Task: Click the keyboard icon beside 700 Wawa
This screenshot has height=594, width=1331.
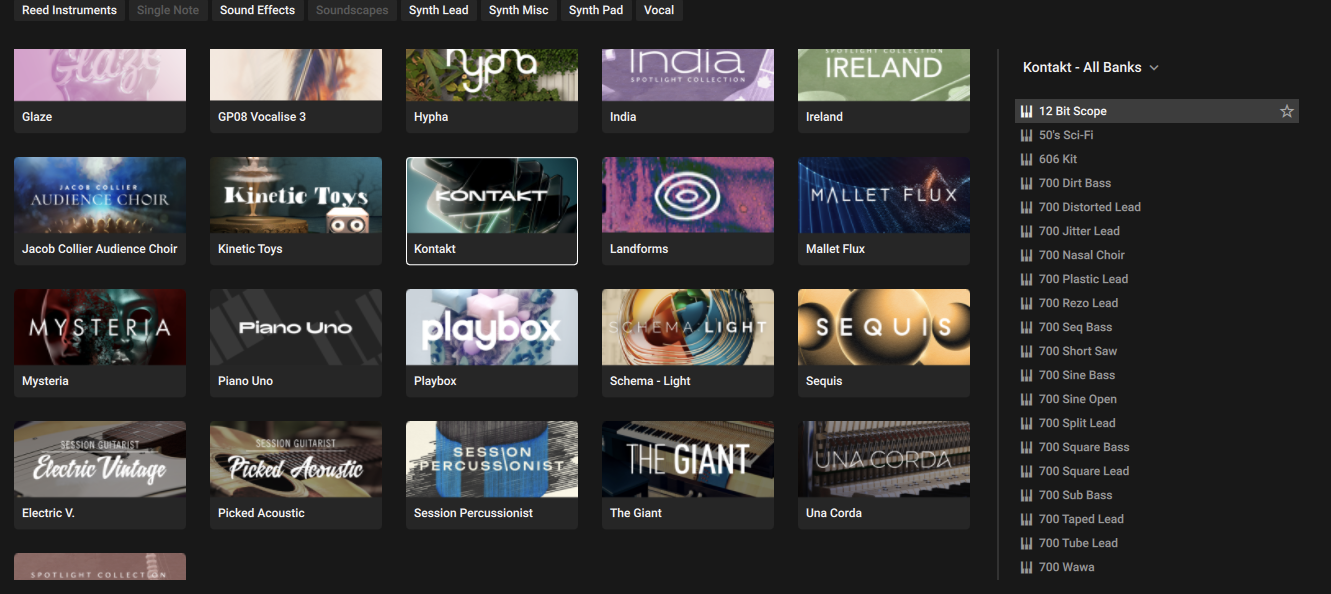Action: (1027, 567)
